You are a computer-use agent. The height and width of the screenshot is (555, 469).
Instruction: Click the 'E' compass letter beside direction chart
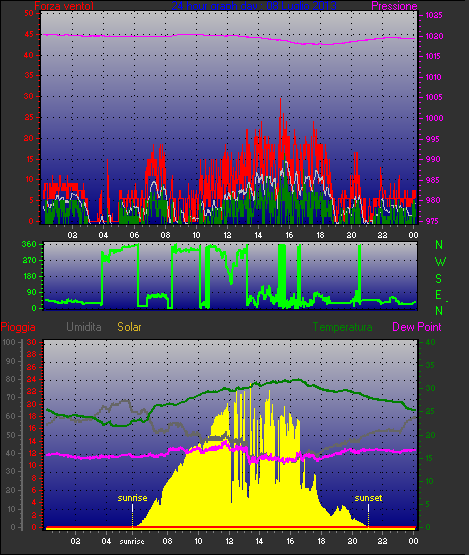438,294
